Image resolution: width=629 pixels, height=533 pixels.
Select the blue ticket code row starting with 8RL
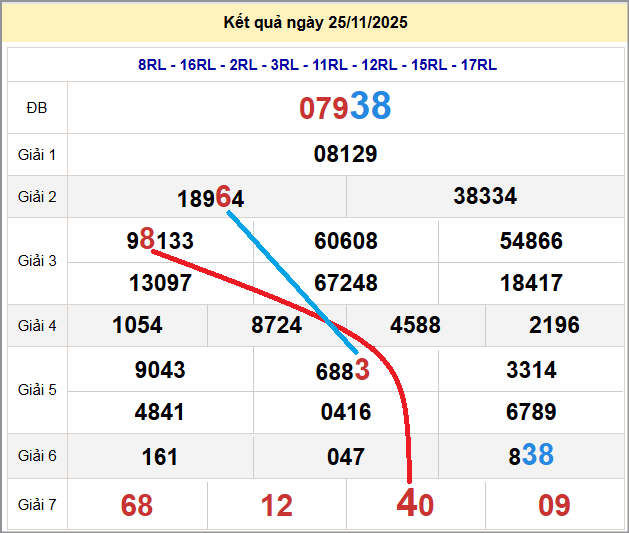tap(317, 65)
